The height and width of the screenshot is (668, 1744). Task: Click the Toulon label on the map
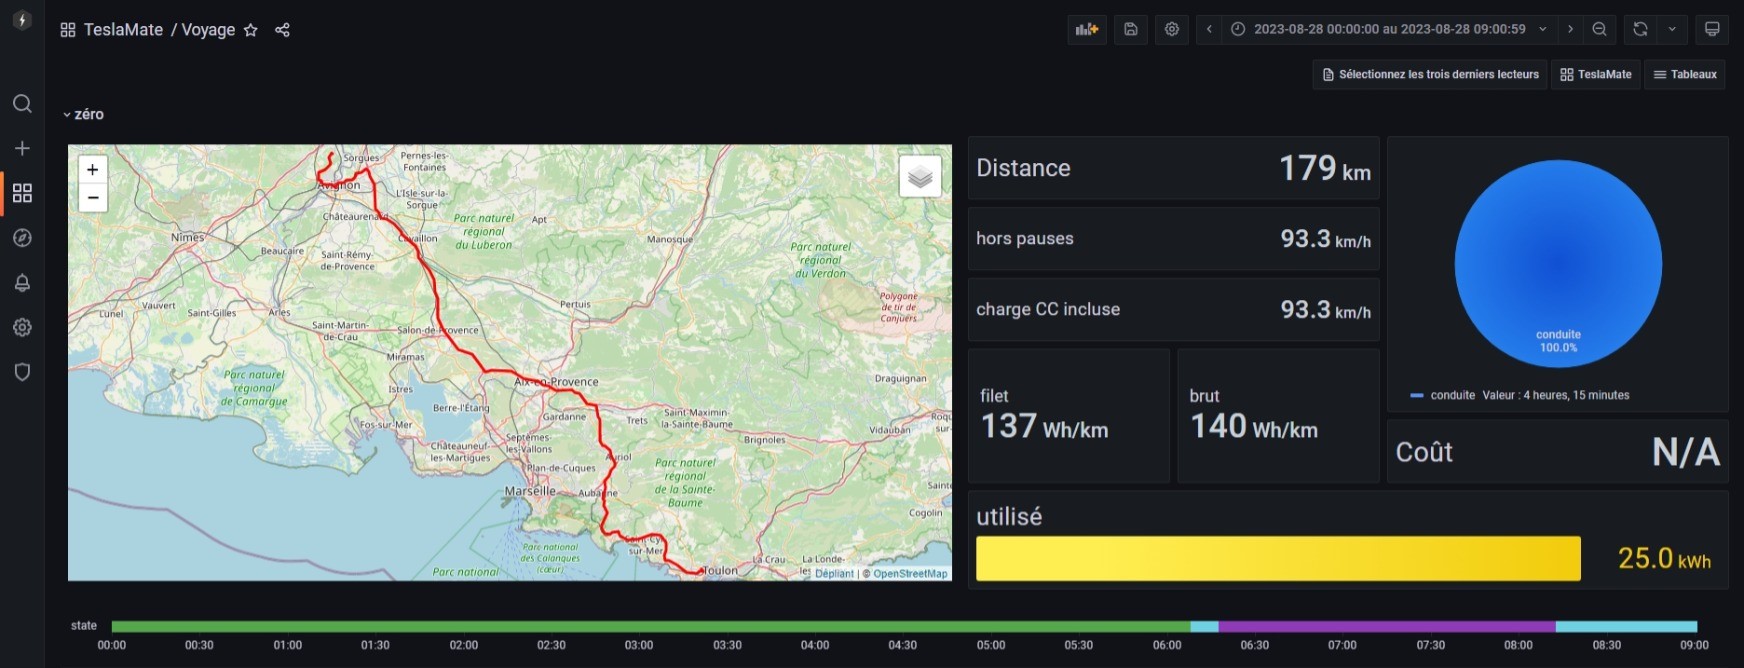(720, 571)
